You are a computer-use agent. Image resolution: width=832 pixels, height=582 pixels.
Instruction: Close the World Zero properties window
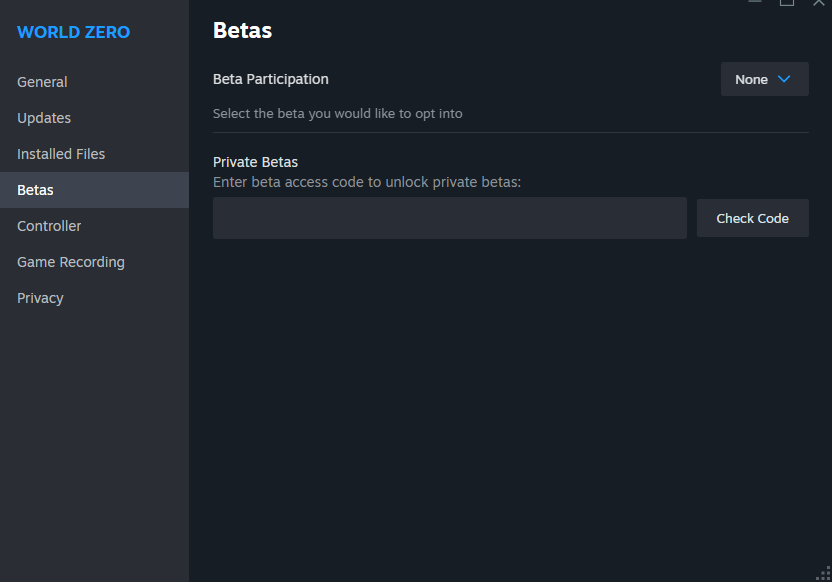point(819,3)
